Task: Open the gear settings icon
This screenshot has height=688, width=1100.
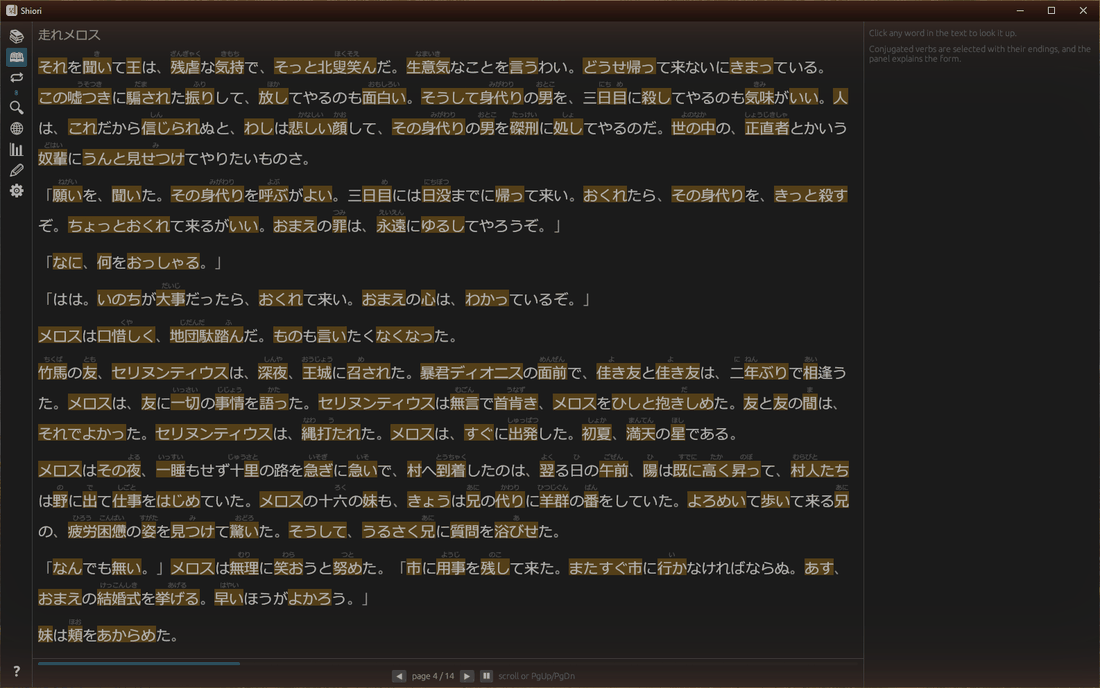Action: 16,191
